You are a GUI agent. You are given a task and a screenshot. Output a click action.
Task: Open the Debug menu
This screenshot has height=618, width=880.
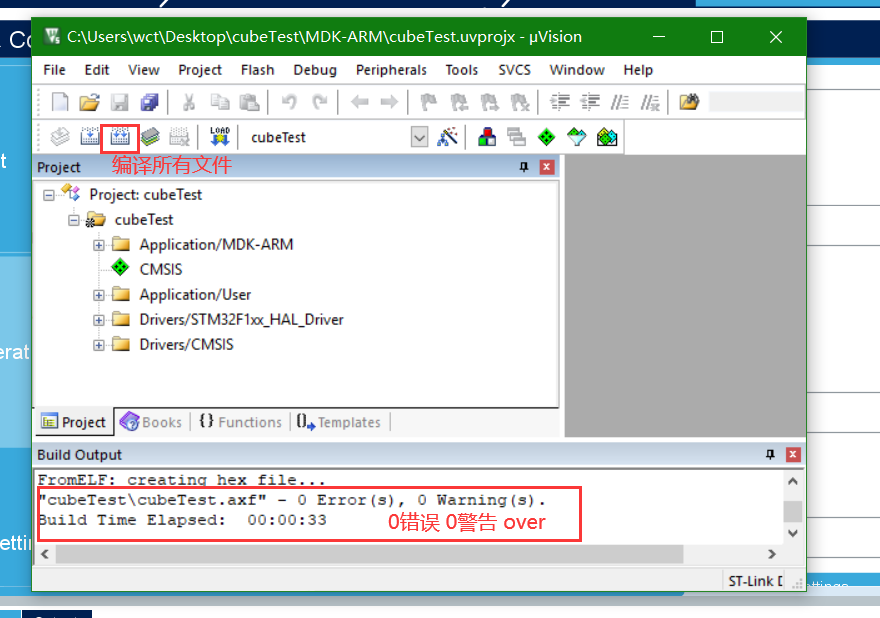coord(315,70)
